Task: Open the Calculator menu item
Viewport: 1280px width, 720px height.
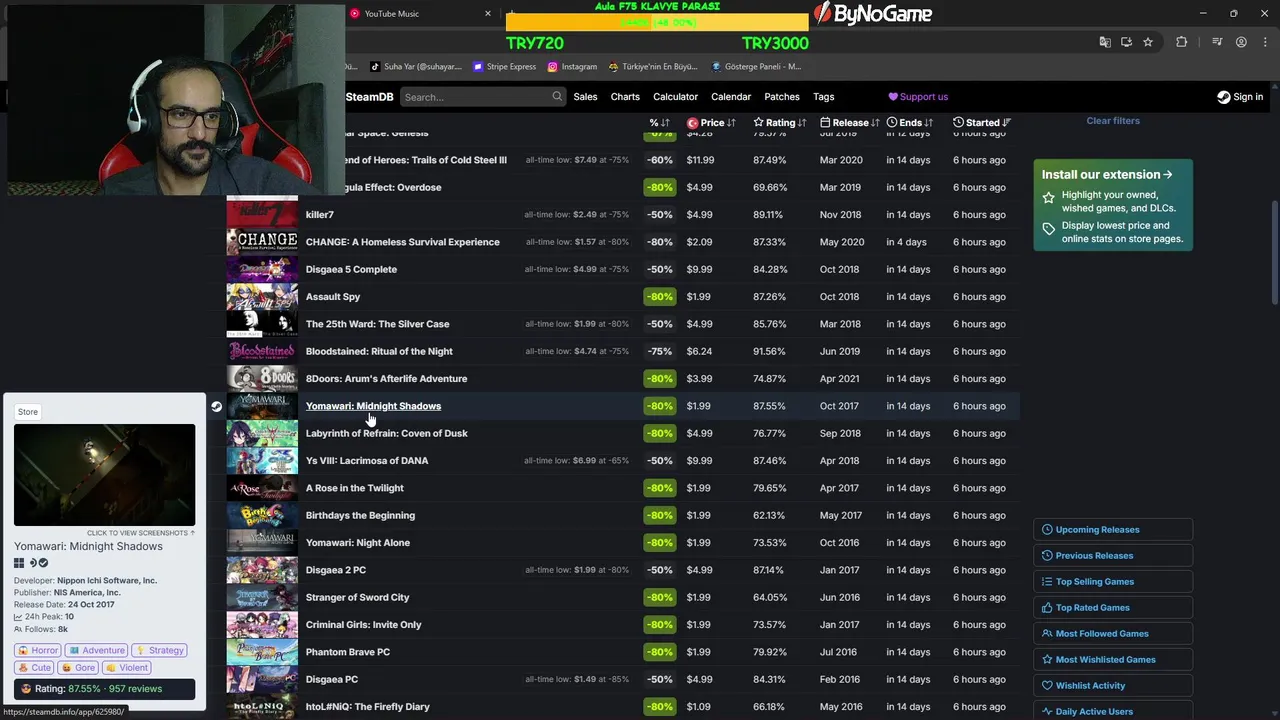Action: pyautogui.click(x=675, y=97)
